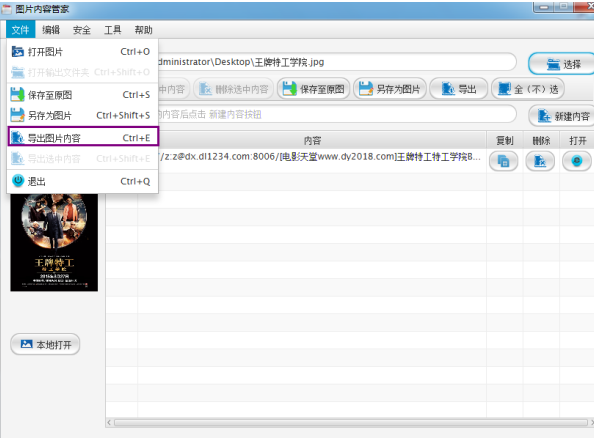Click the scrollbar left arrow

point(109,422)
